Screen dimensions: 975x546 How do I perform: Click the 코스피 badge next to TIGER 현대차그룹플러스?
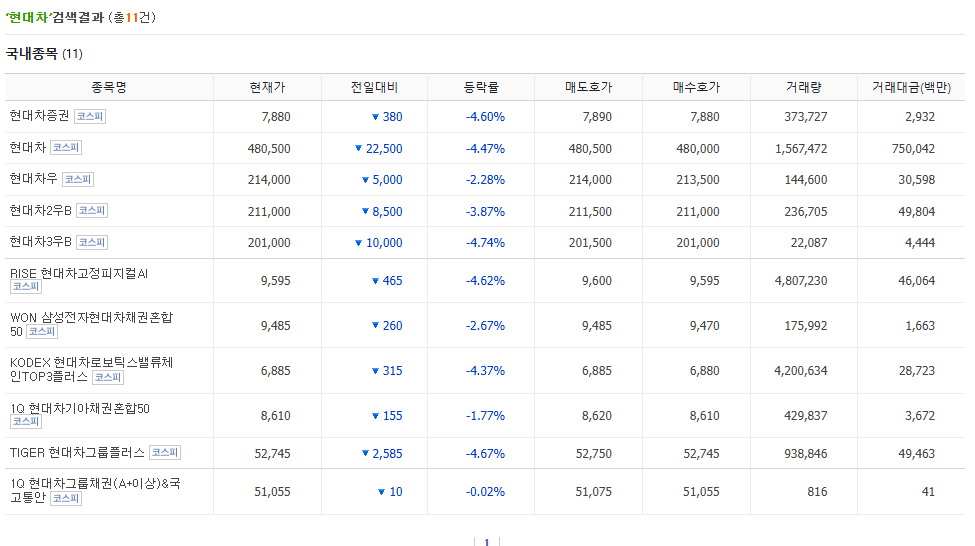(165, 453)
